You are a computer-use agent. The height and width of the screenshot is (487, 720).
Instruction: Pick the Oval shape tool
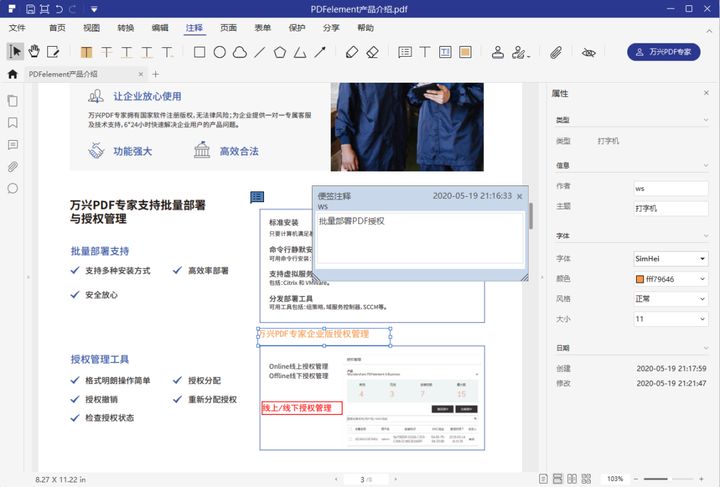click(219, 52)
